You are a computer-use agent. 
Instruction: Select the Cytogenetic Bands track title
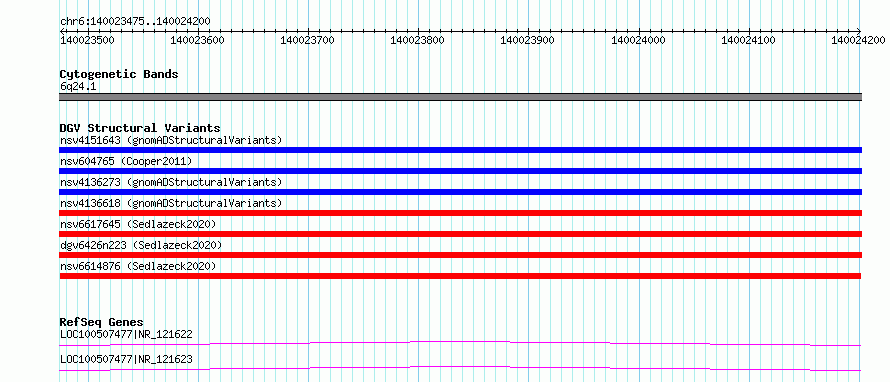coord(119,74)
